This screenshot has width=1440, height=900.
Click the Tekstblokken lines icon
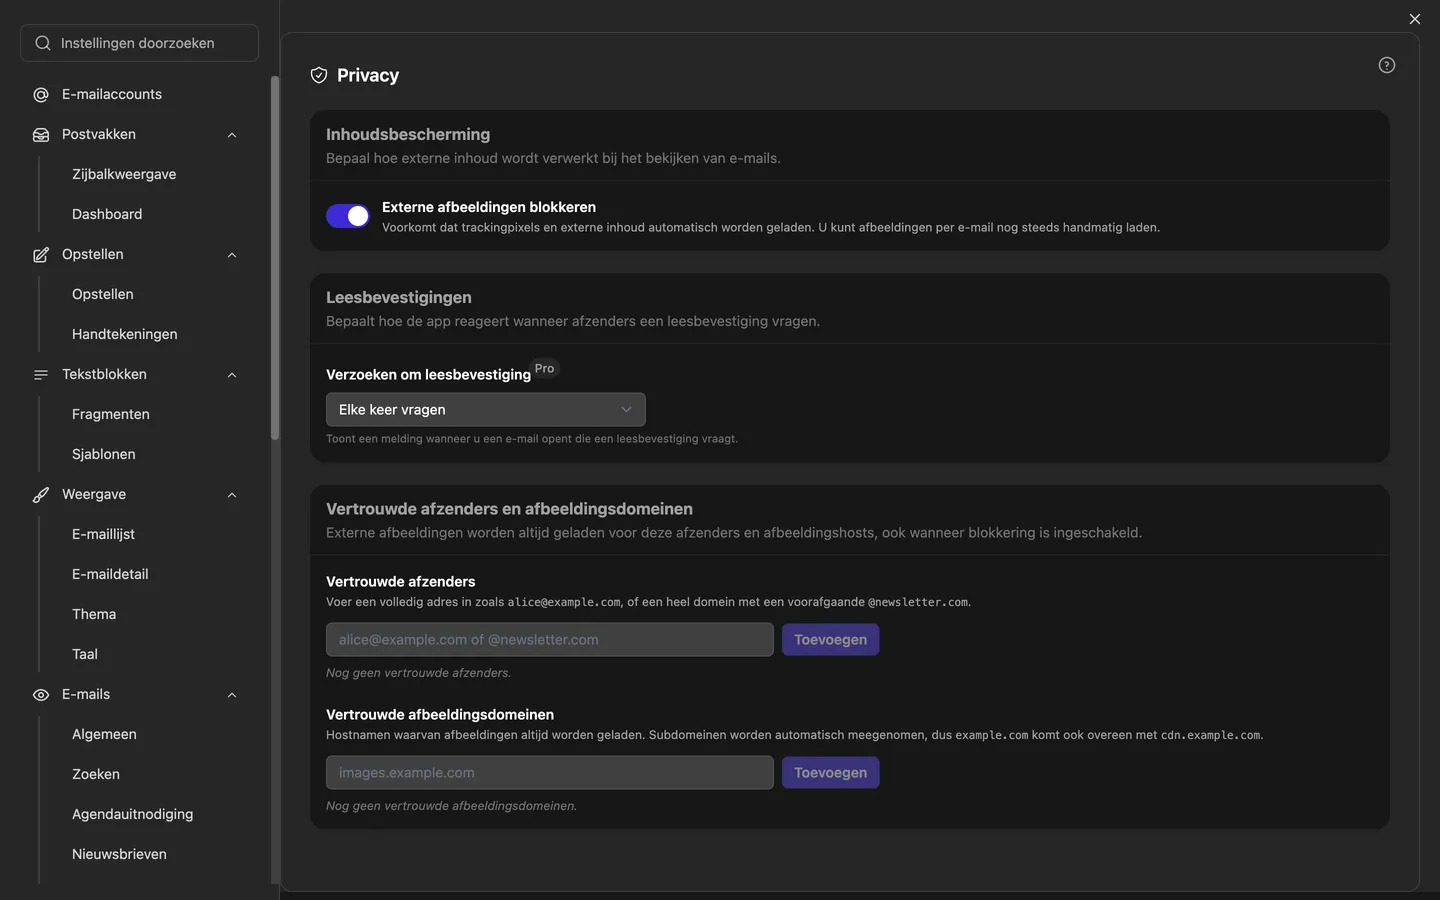(x=41, y=375)
